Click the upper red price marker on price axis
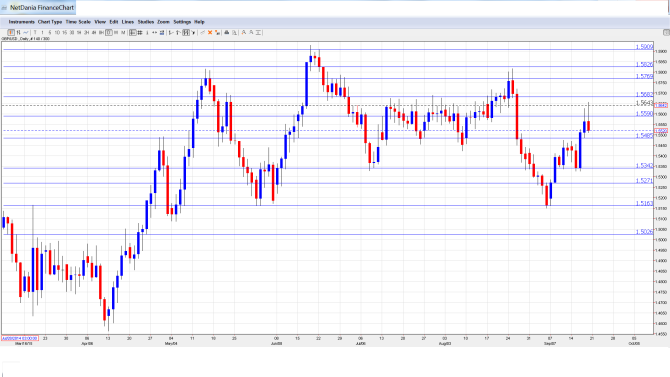 click(x=661, y=105)
